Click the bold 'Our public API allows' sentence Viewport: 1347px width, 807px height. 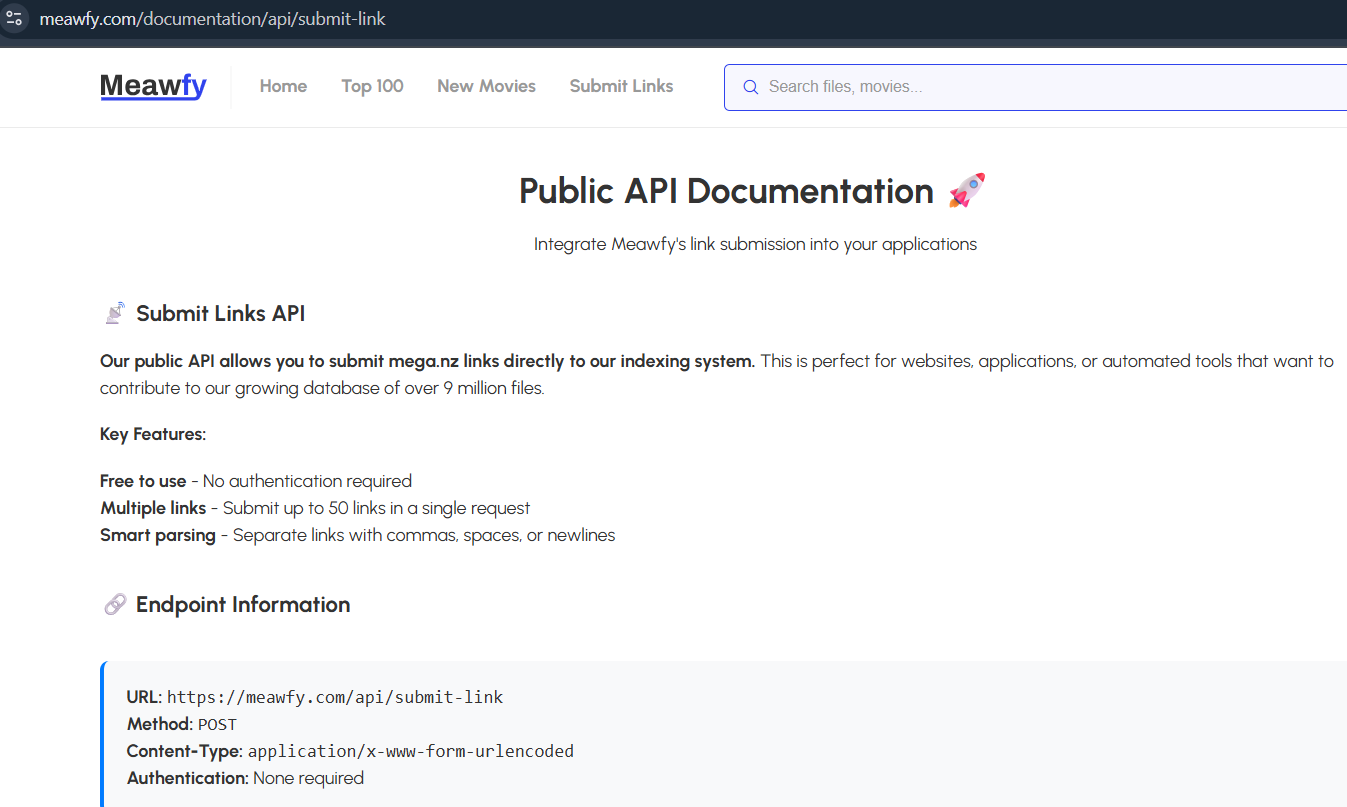[x=427, y=361]
